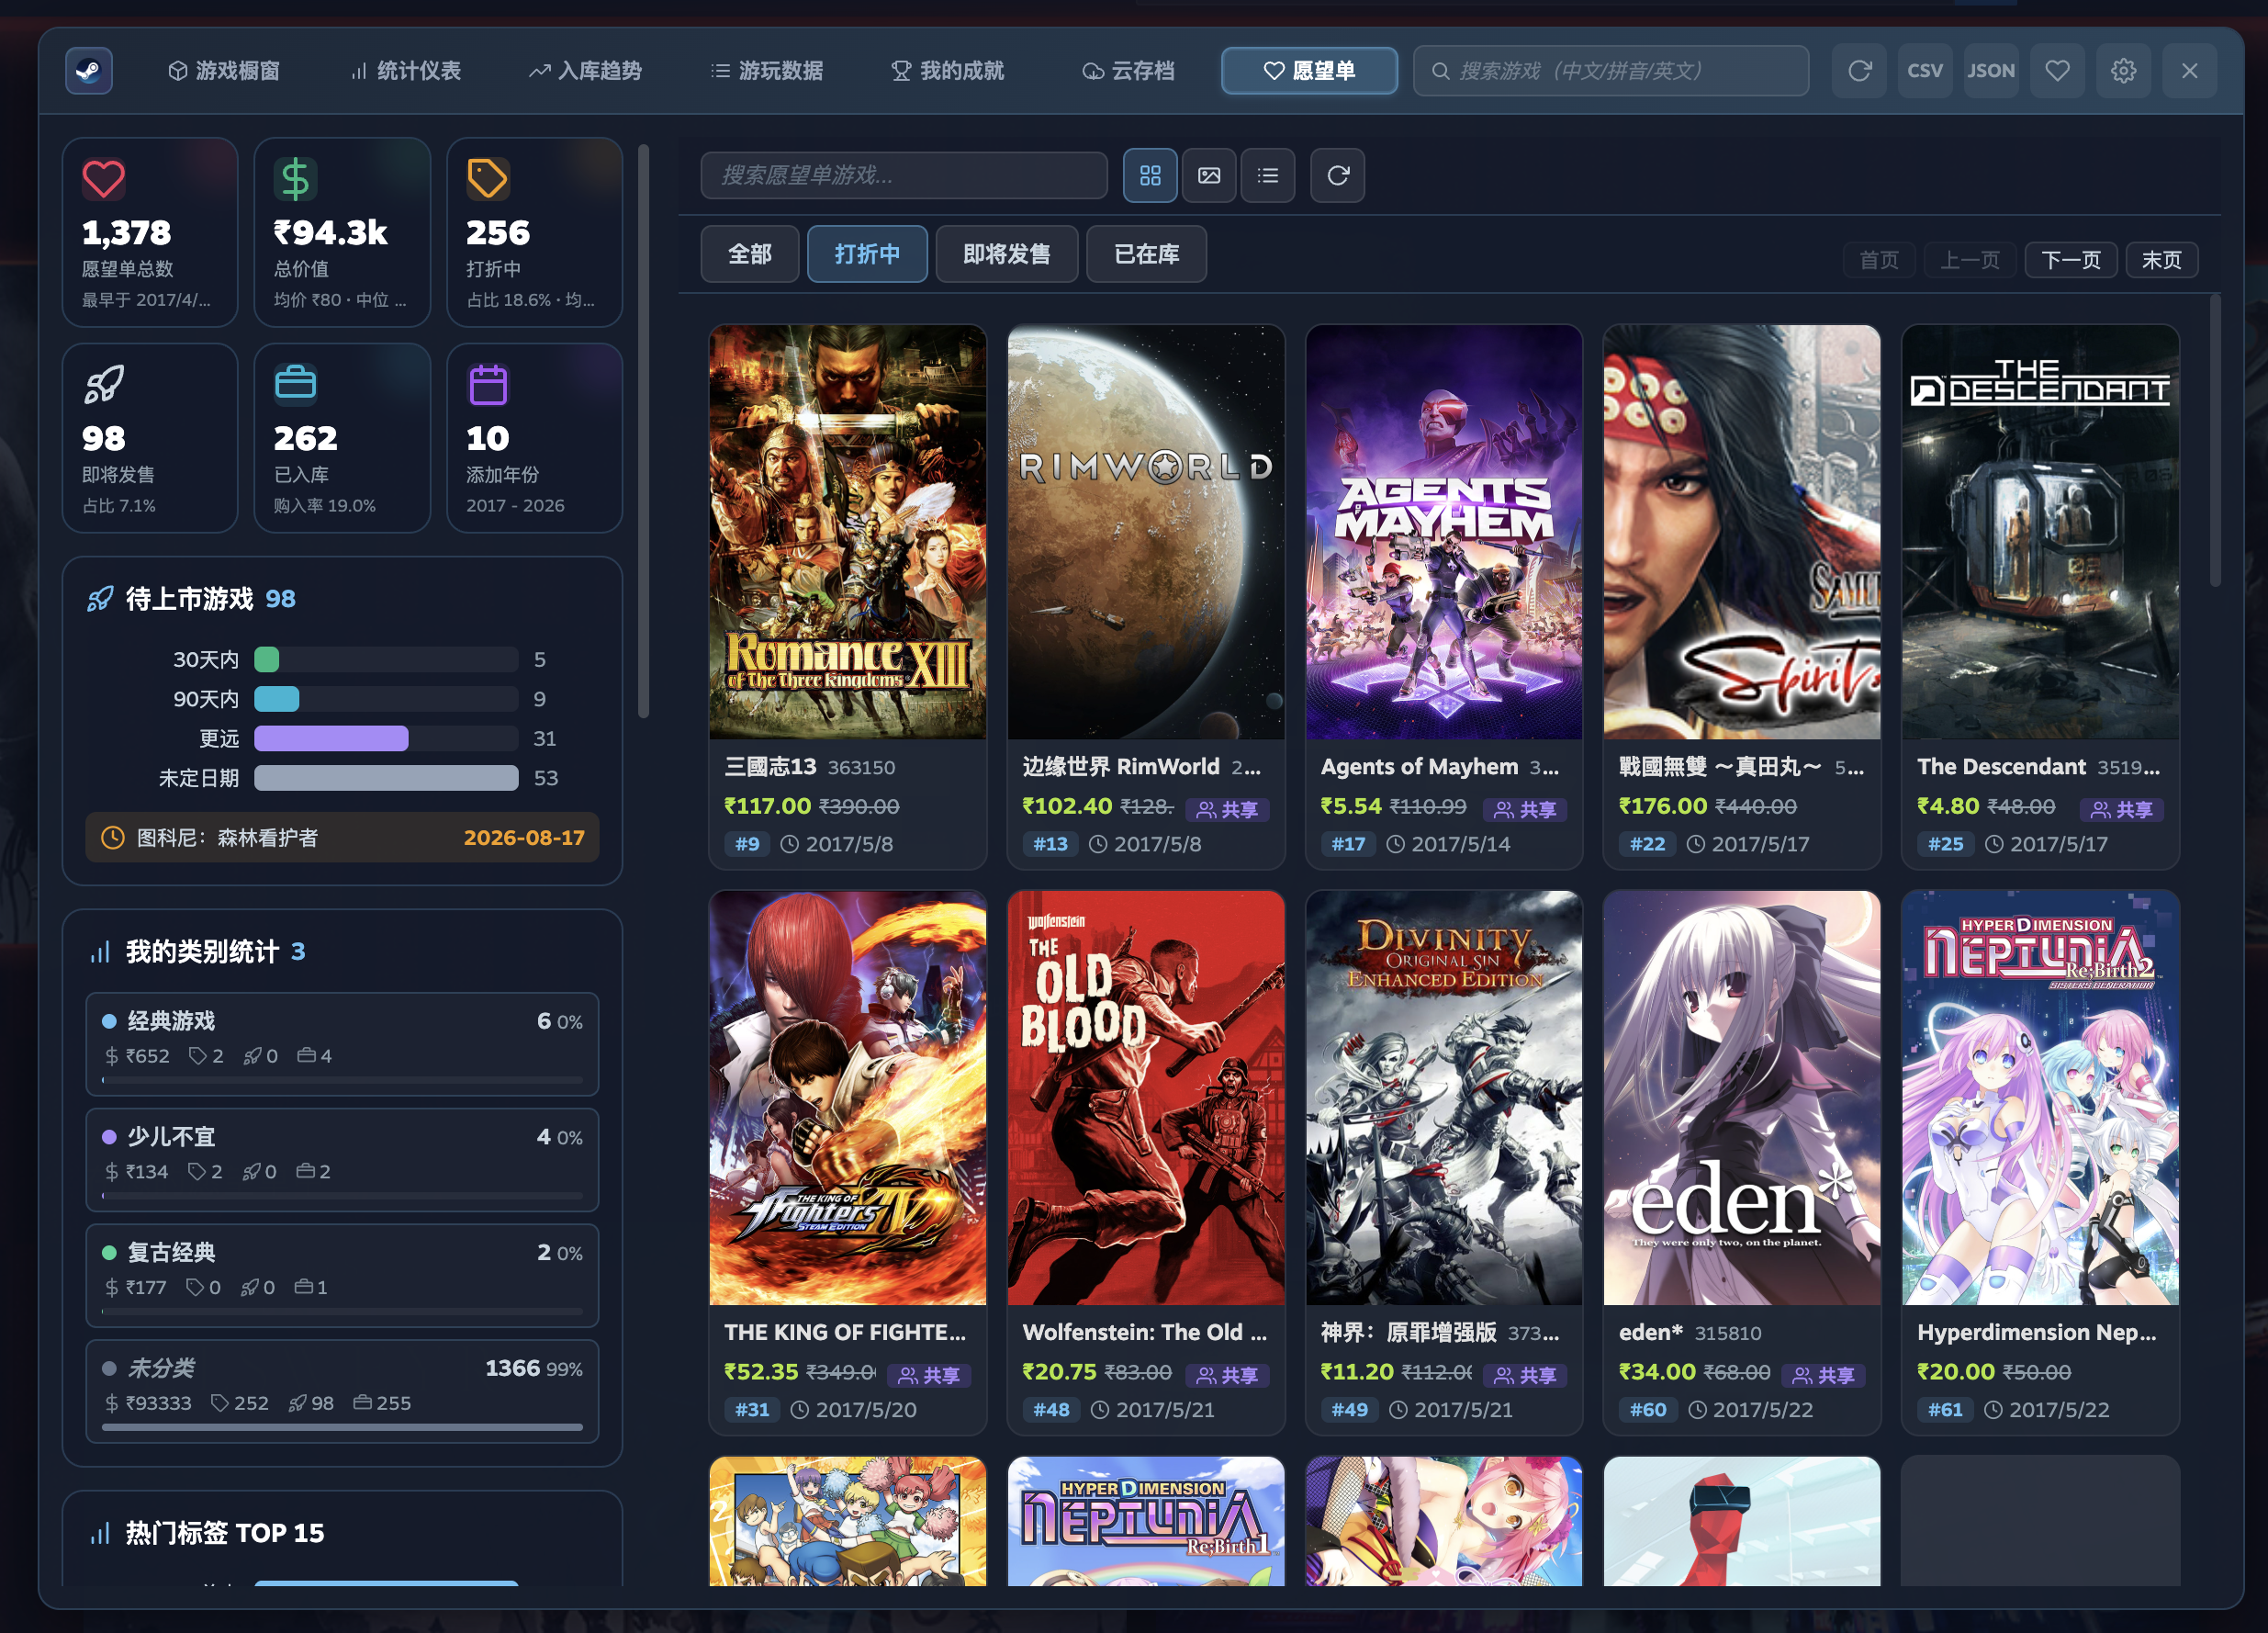The height and width of the screenshot is (1633, 2268).
Task: Open the Divinity Original Sin cover
Action: point(1444,1098)
